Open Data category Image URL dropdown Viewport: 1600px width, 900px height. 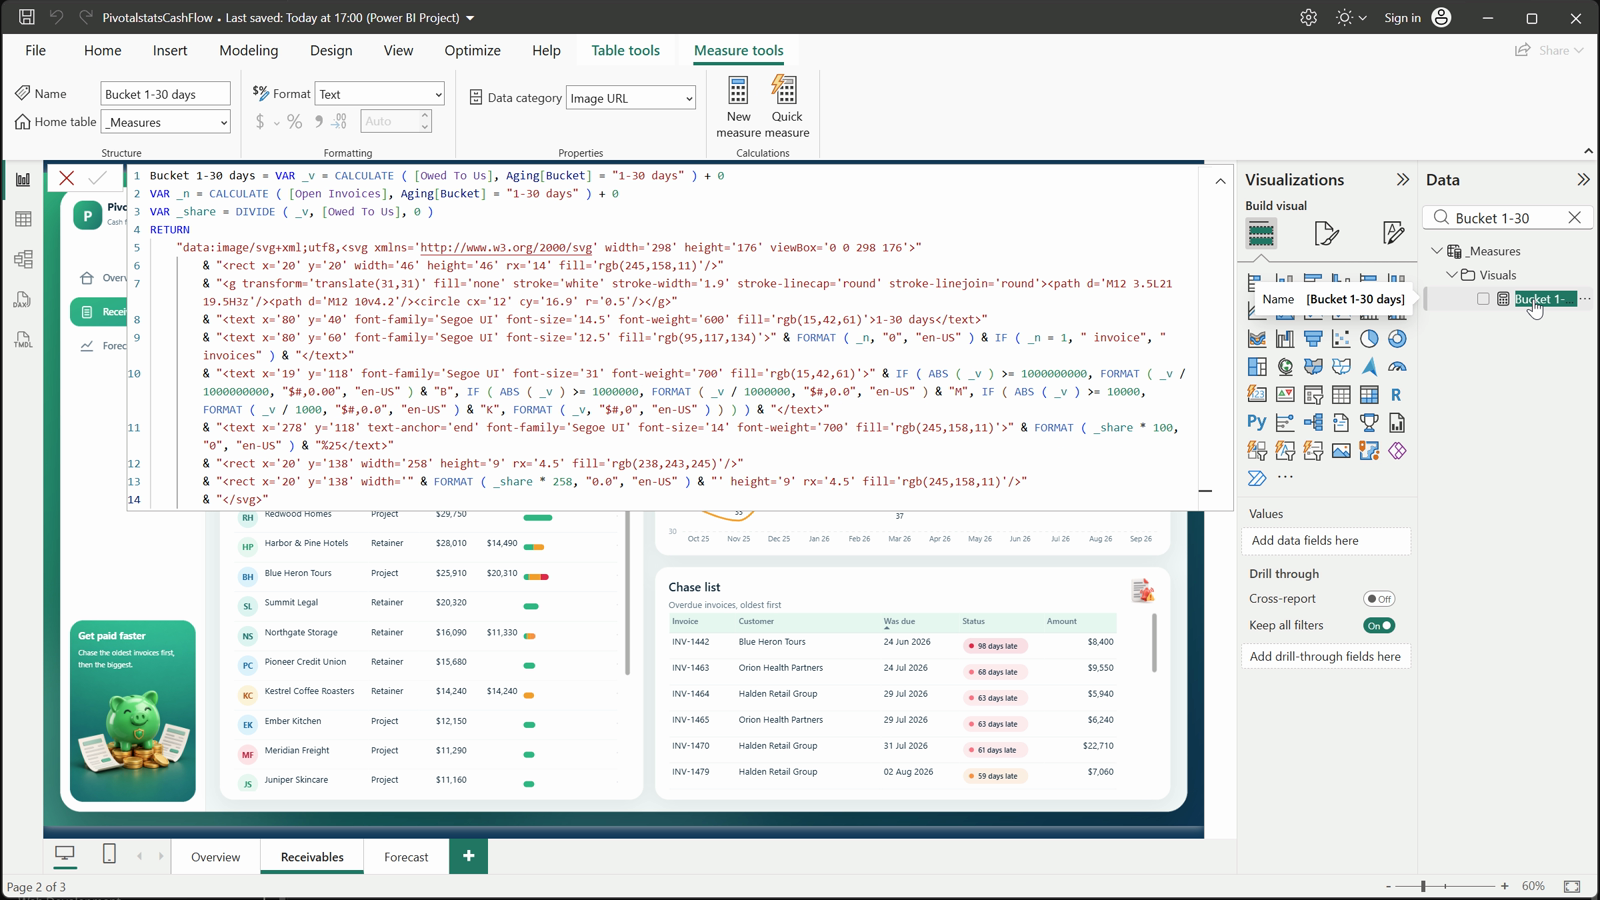click(631, 98)
